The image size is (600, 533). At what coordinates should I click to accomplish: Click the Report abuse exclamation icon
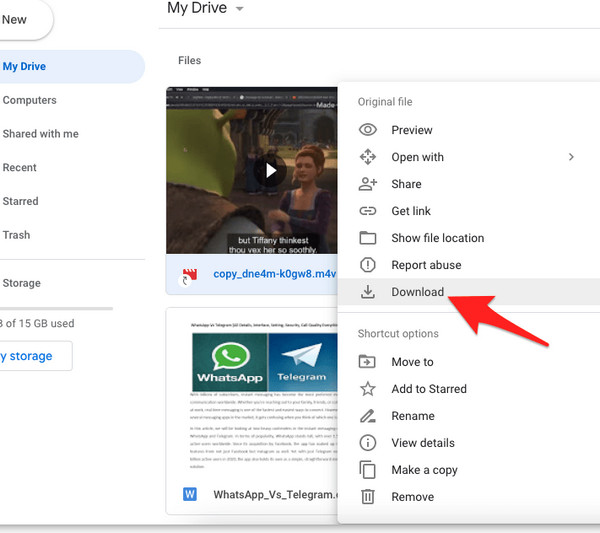tap(368, 265)
